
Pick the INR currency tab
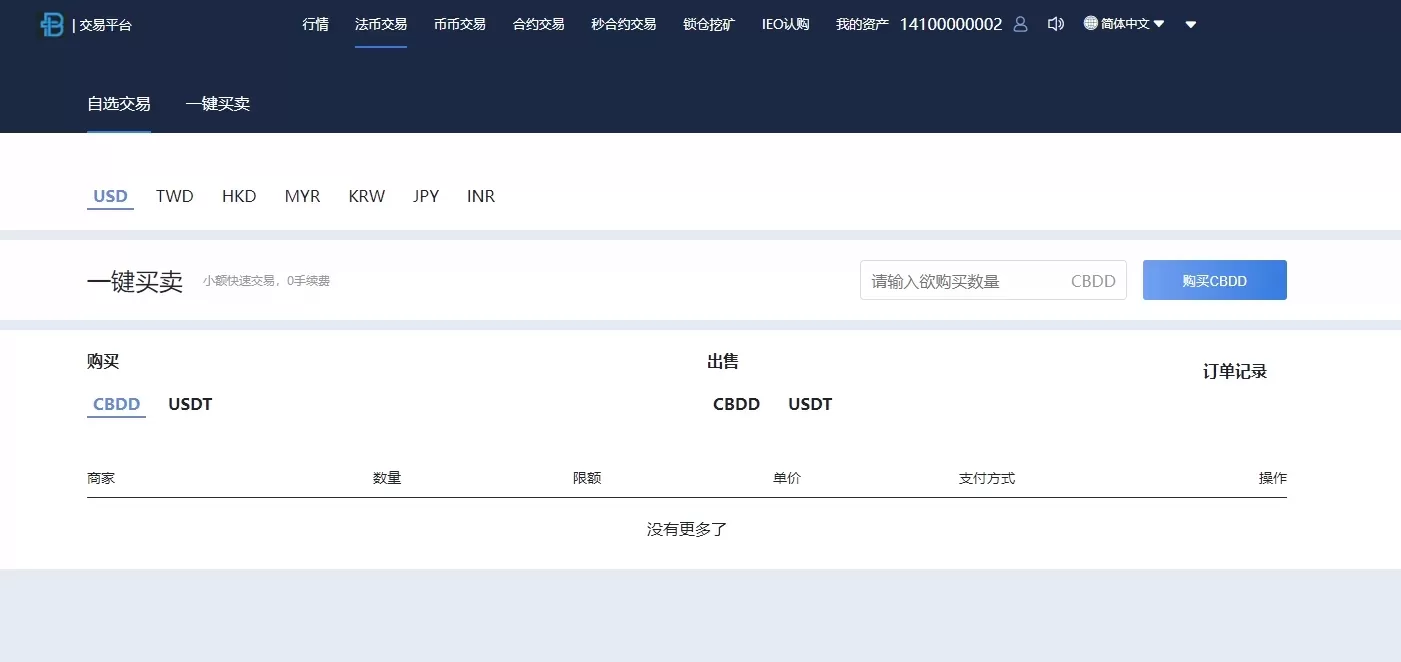click(480, 196)
